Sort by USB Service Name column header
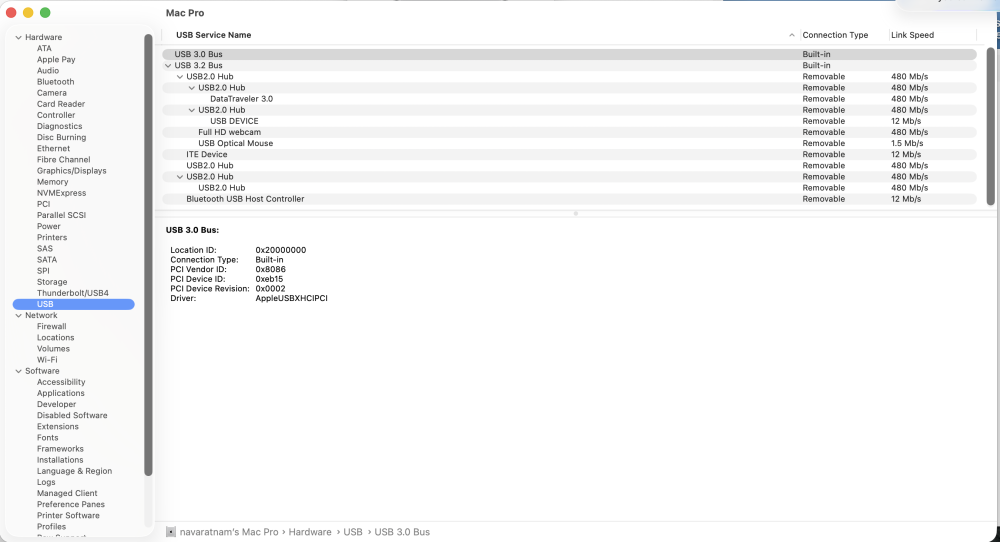This screenshot has width=1000, height=542. point(214,35)
